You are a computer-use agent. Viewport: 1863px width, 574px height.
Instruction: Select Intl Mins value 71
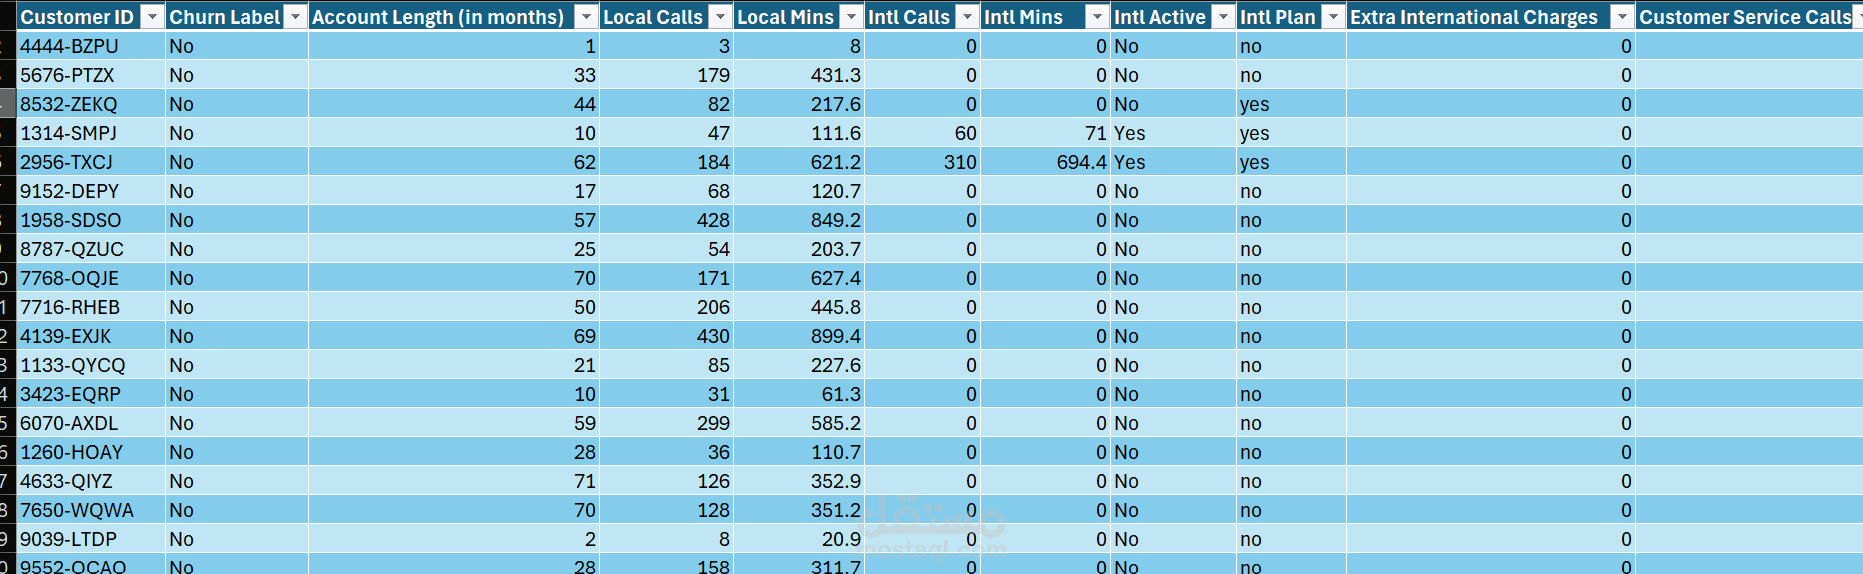[1045, 133]
